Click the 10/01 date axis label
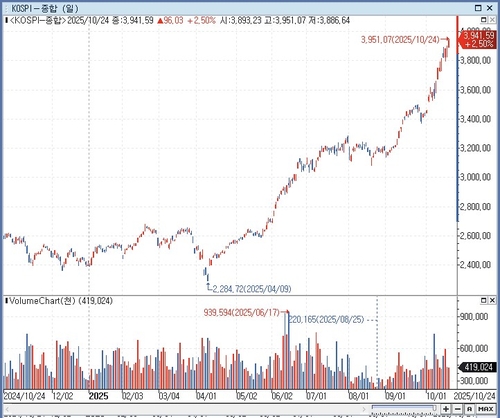This screenshot has height=418, width=500. [436, 396]
